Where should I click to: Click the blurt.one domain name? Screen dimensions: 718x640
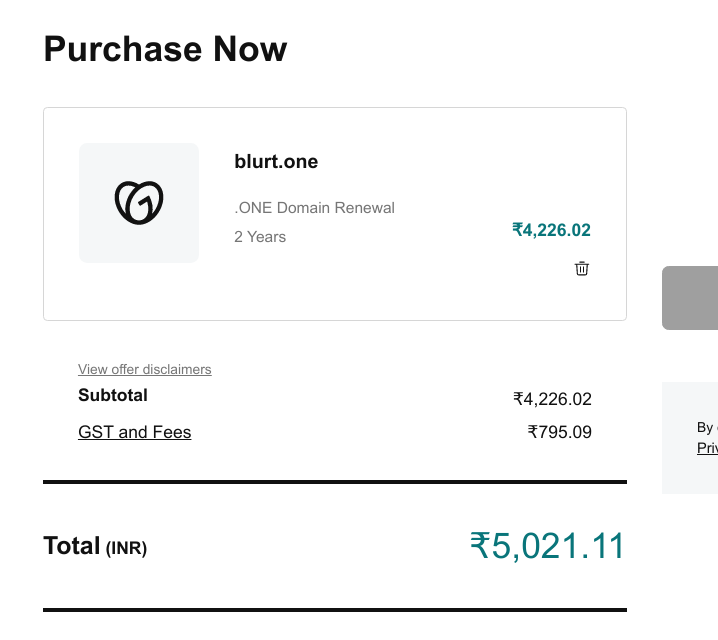tap(276, 162)
